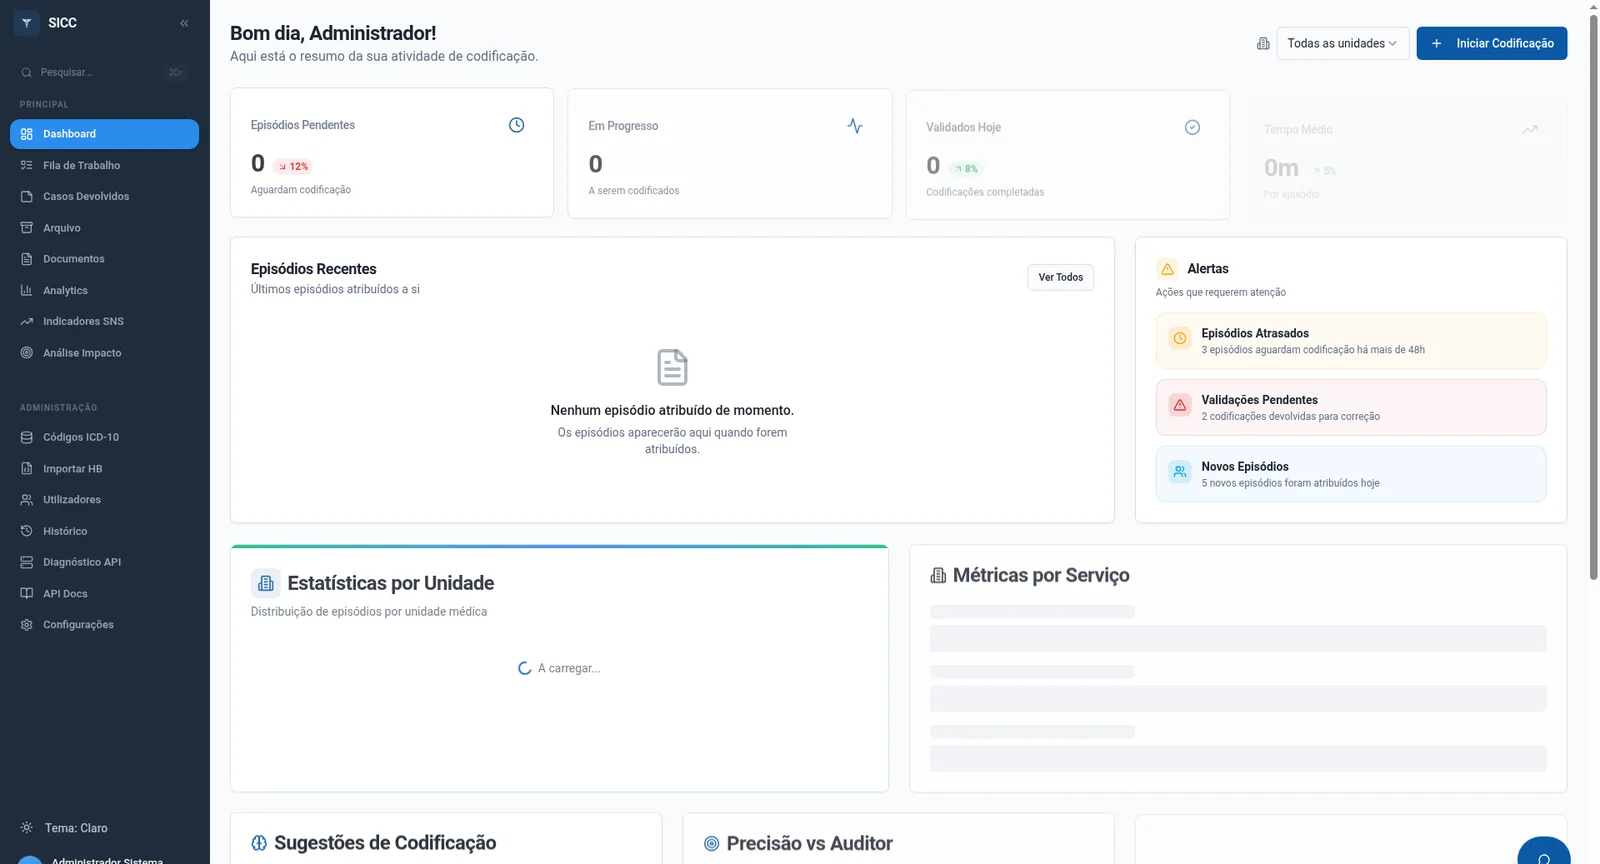Click the Fila de Trabalho list icon
Screen dimensions: 1600x864
point(27,165)
